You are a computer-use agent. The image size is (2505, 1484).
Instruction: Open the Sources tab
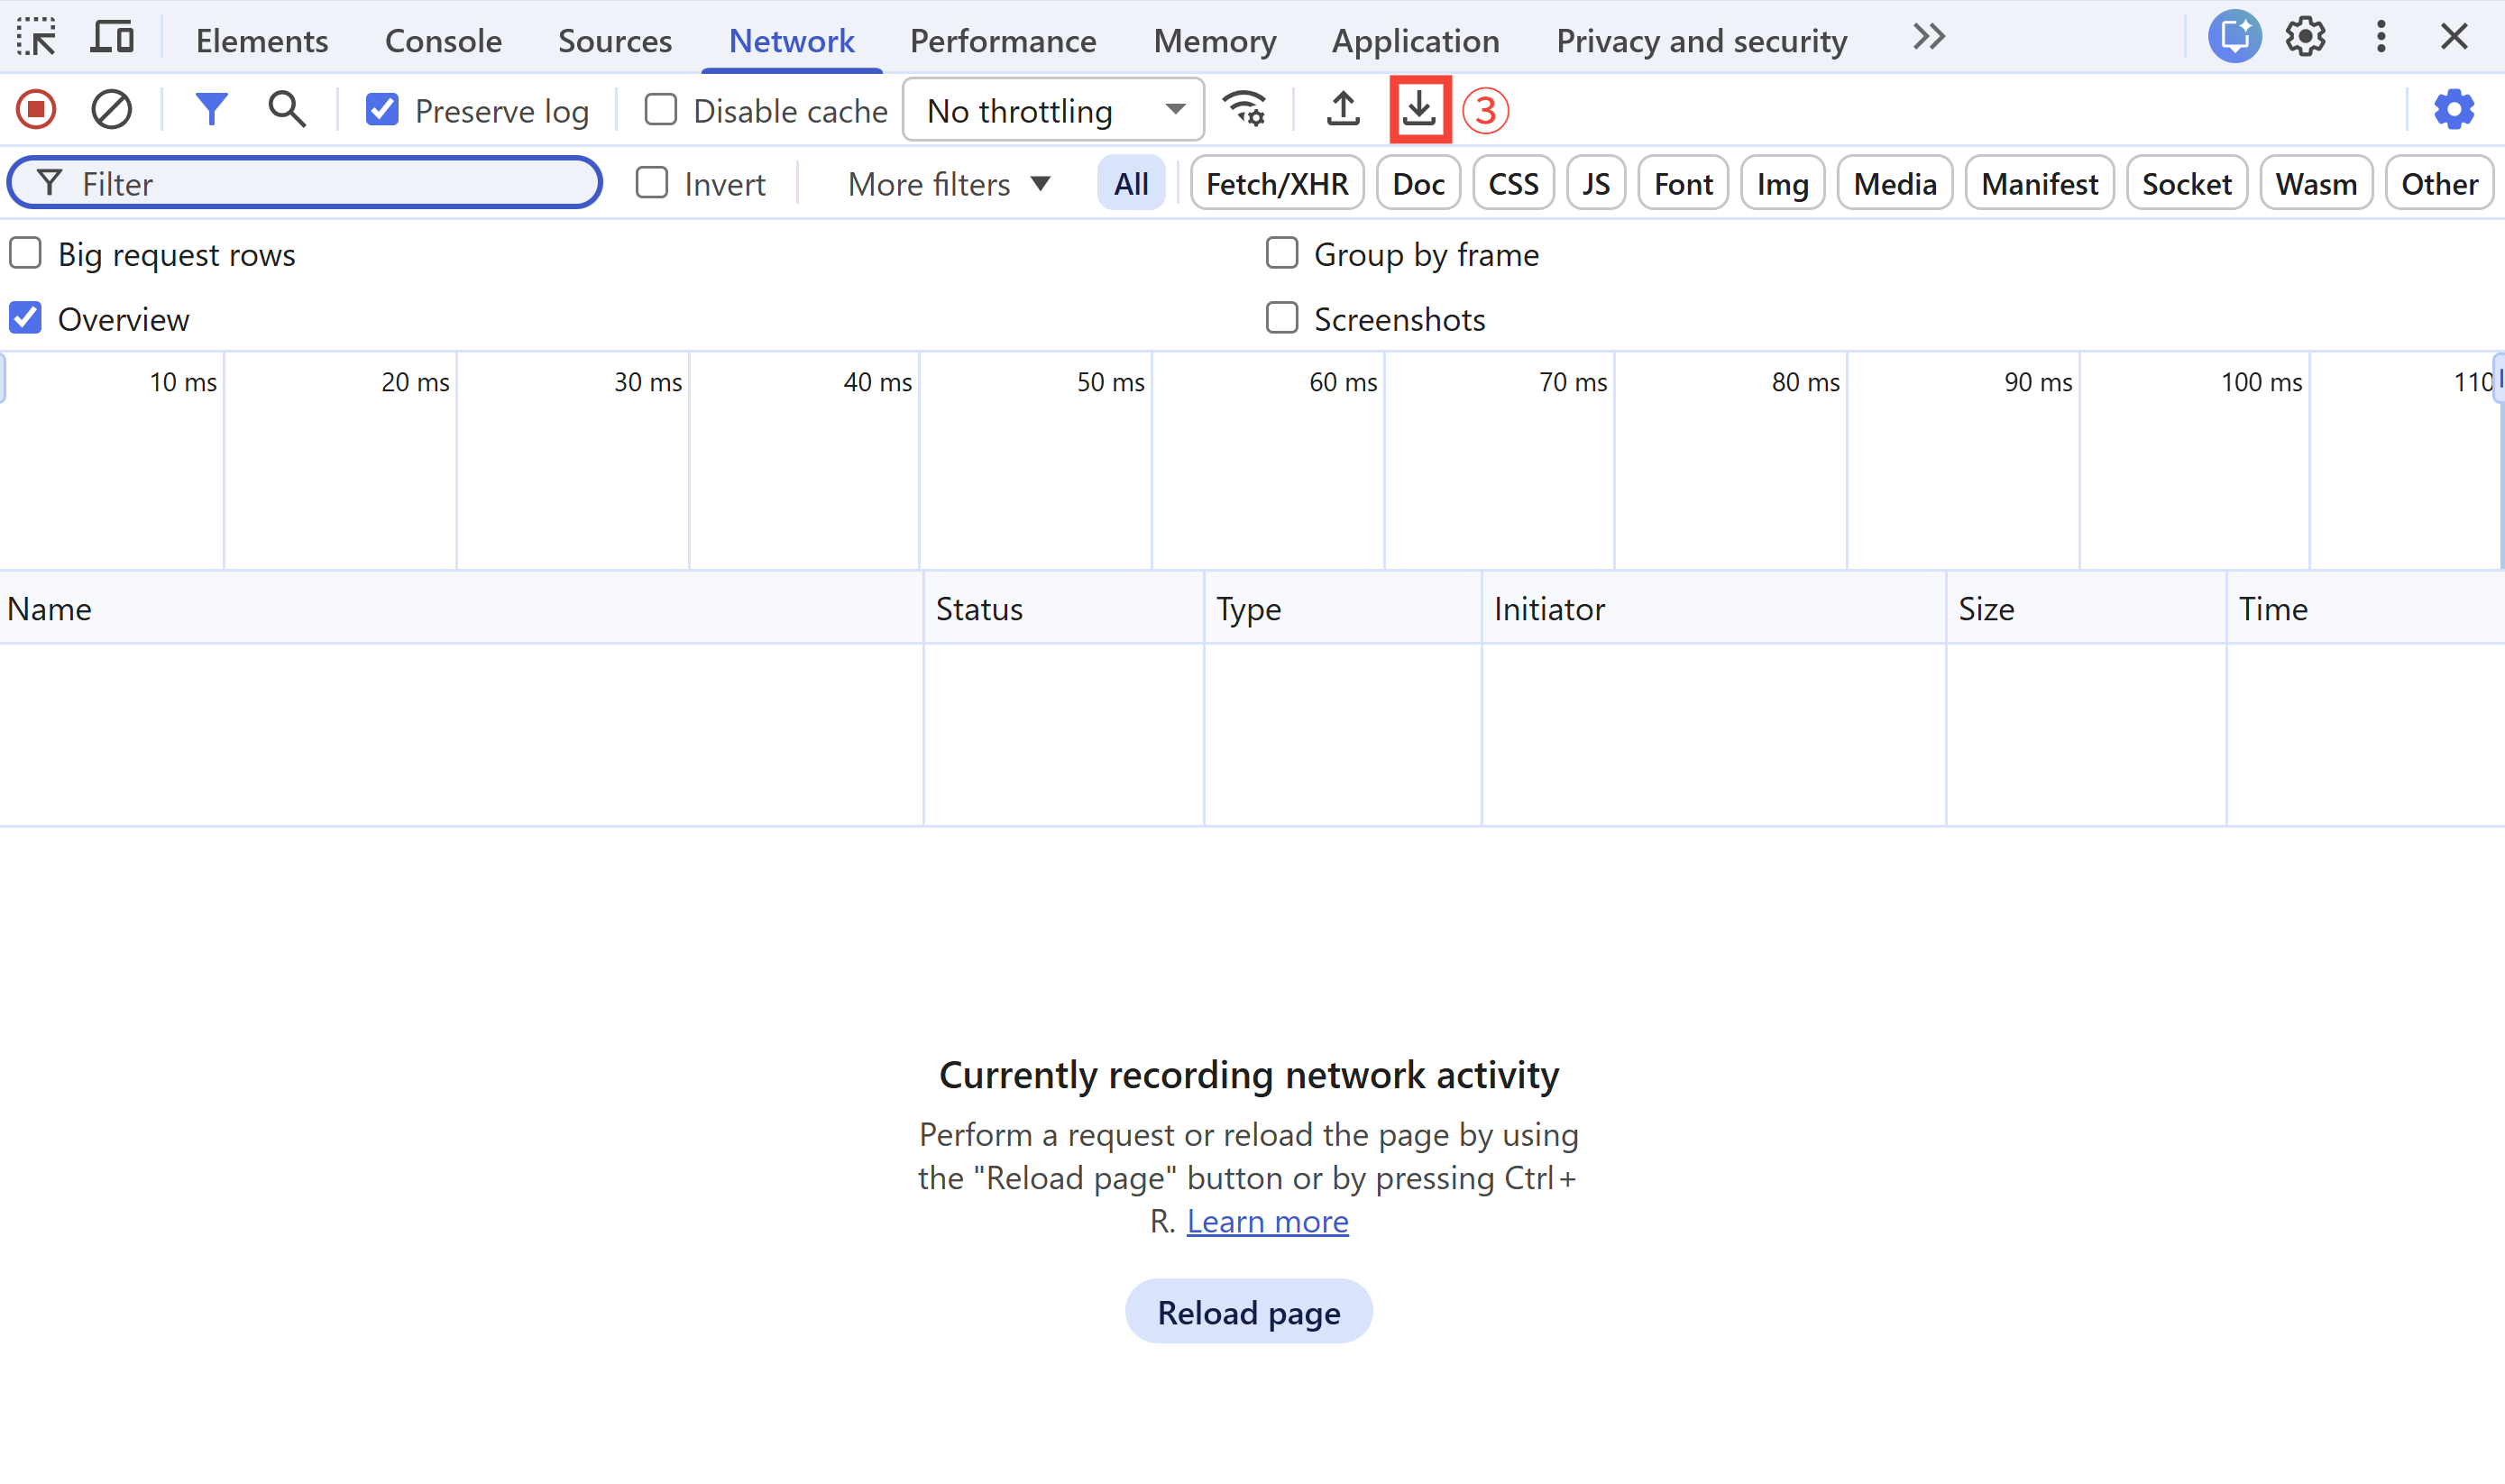tap(615, 40)
